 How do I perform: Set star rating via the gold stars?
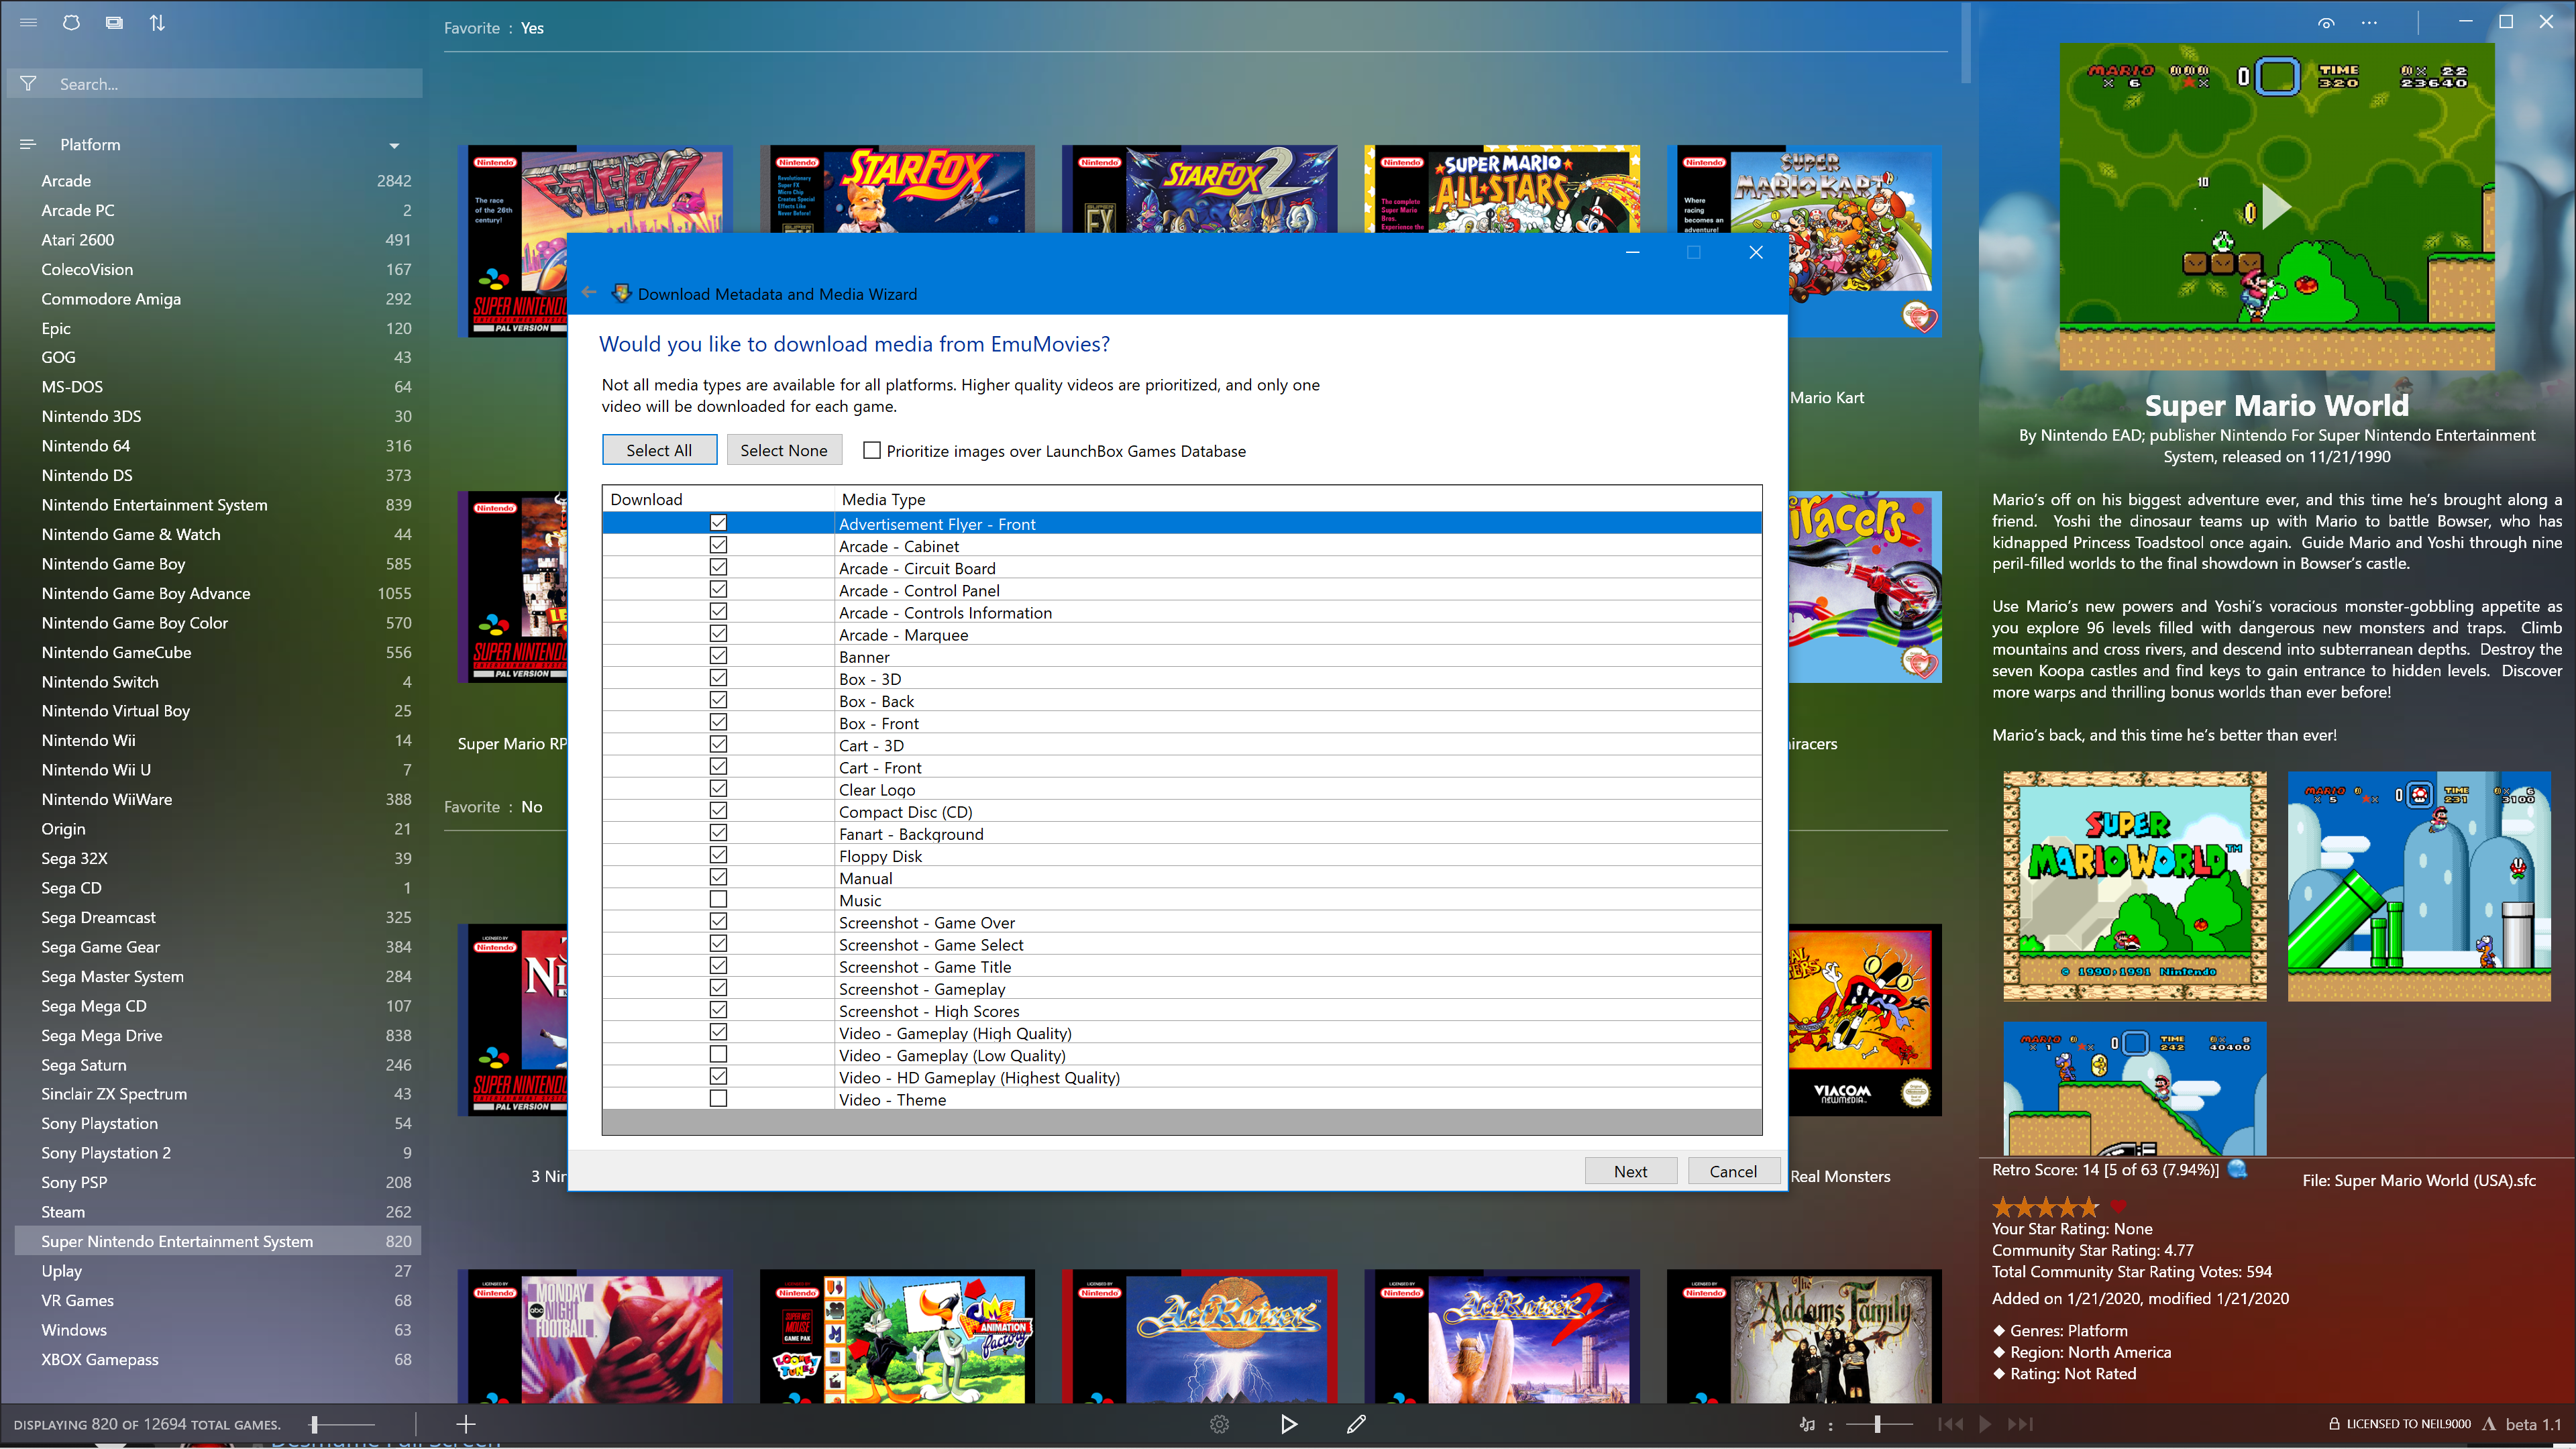2045,1206
